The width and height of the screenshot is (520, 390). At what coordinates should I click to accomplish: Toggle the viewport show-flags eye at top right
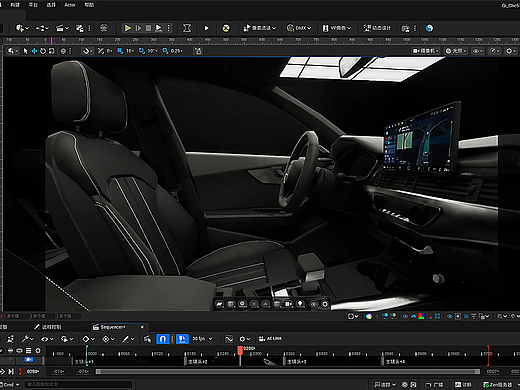click(x=477, y=51)
